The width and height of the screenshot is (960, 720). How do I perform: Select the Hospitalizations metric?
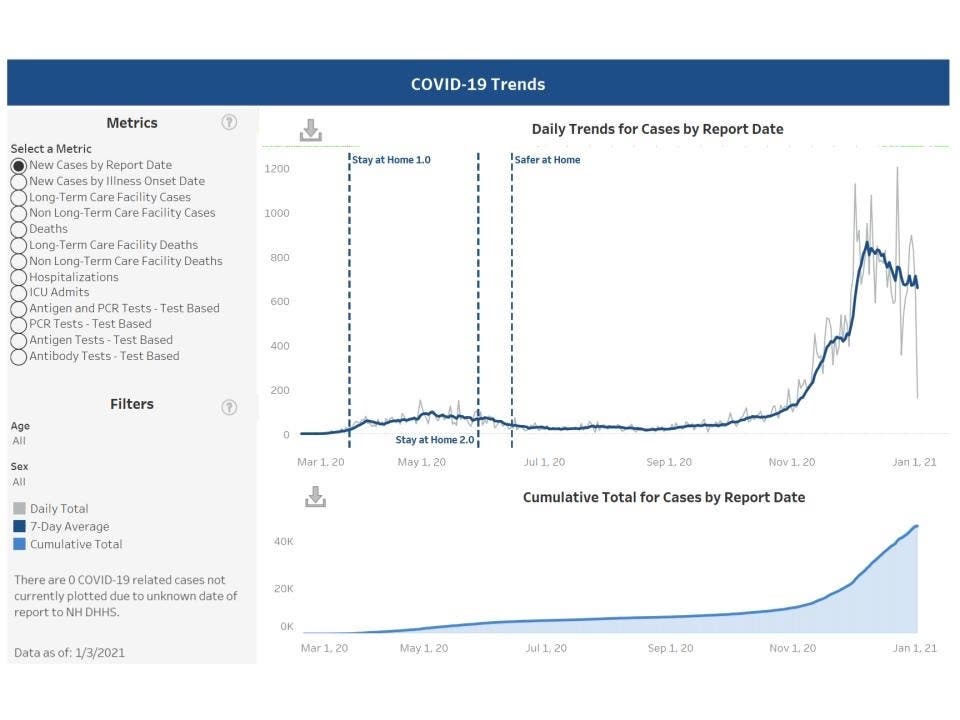click(18, 277)
